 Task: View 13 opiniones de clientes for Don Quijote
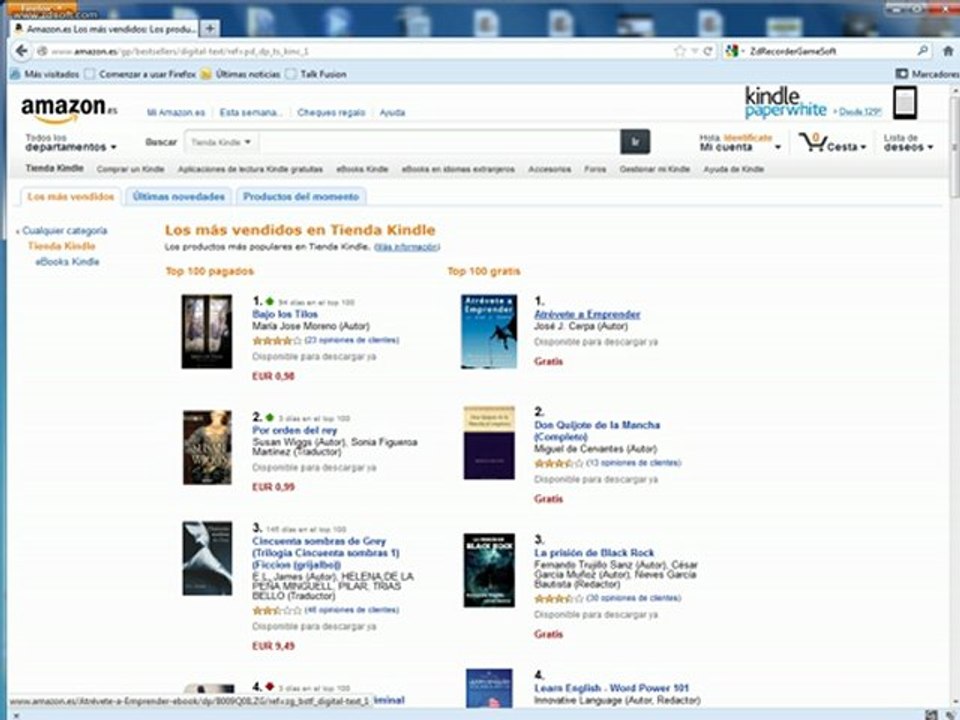pos(634,463)
